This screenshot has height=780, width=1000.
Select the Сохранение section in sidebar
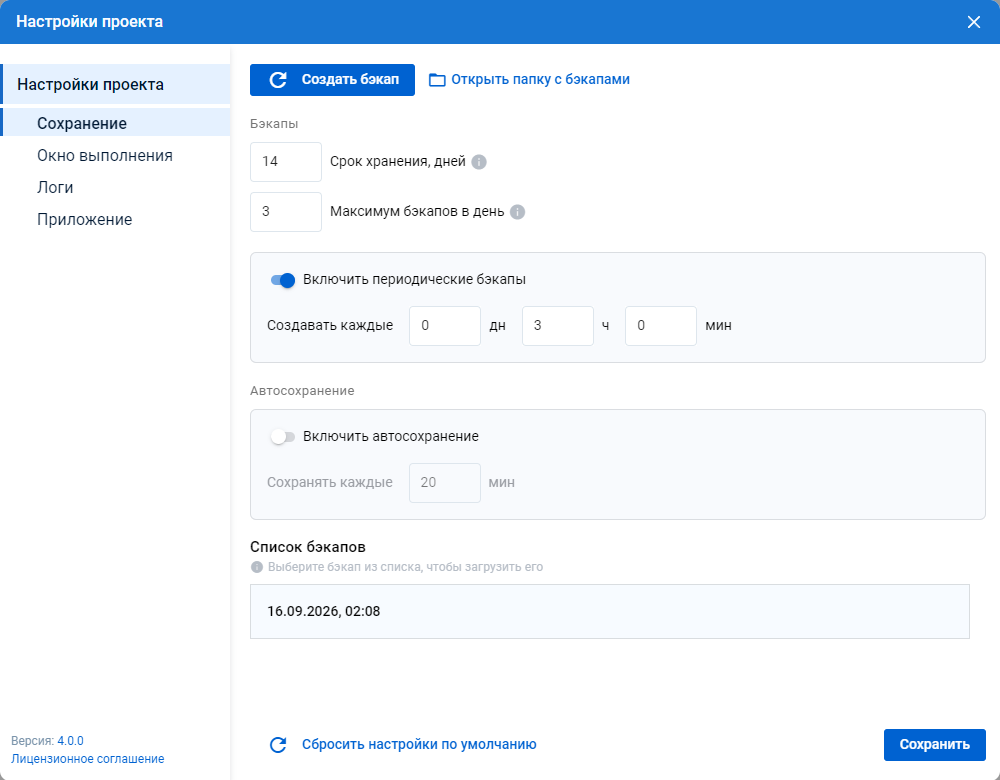tap(82, 123)
